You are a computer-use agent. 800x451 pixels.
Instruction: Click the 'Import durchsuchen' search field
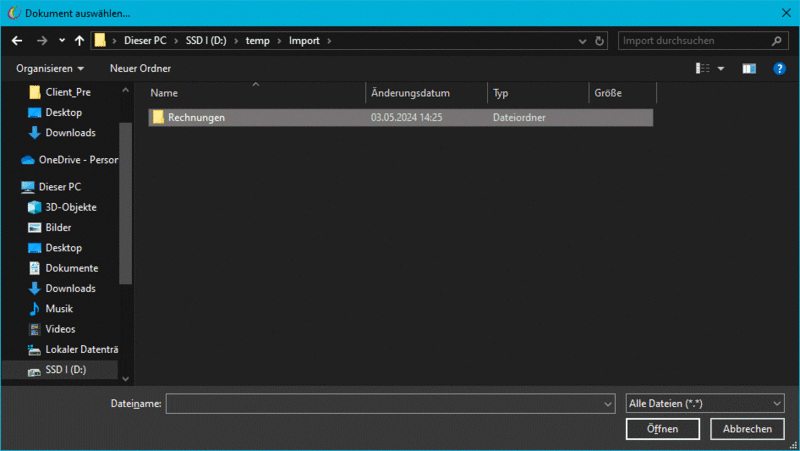703,40
